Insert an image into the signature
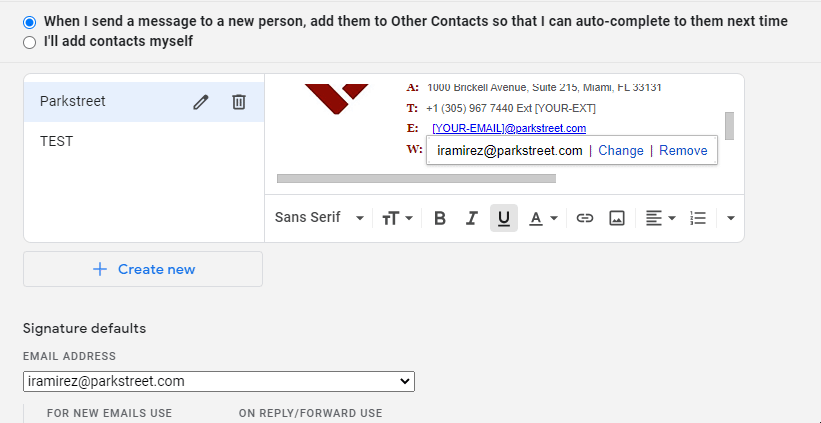 (617, 218)
